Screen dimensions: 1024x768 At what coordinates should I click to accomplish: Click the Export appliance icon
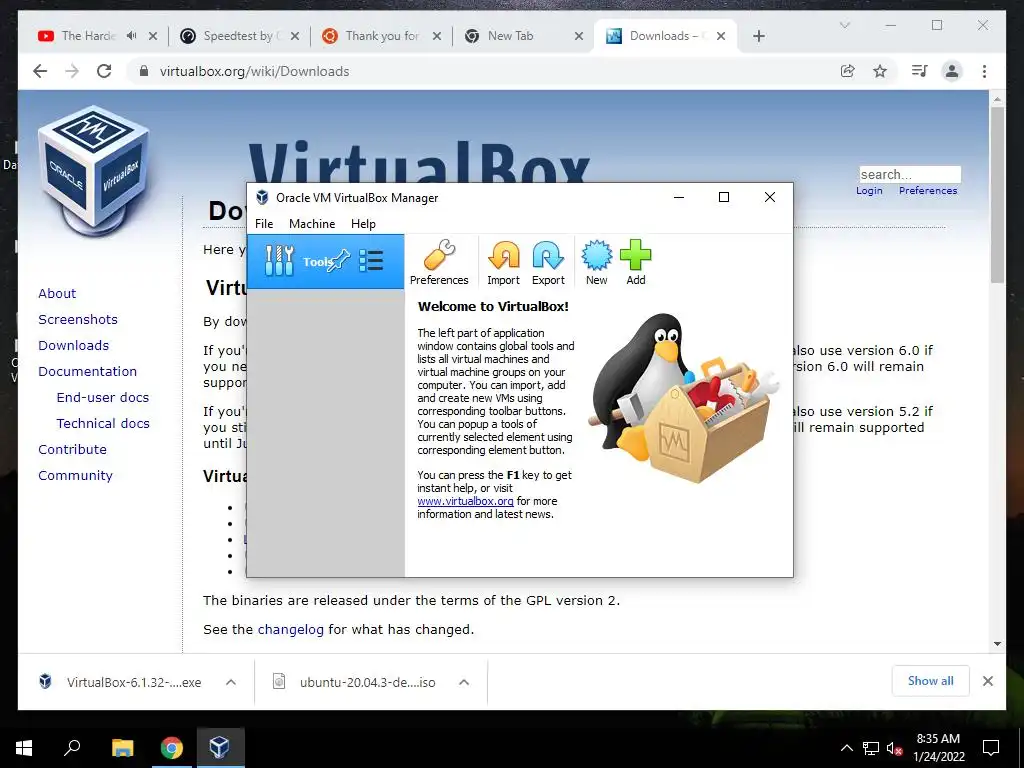click(x=548, y=255)
